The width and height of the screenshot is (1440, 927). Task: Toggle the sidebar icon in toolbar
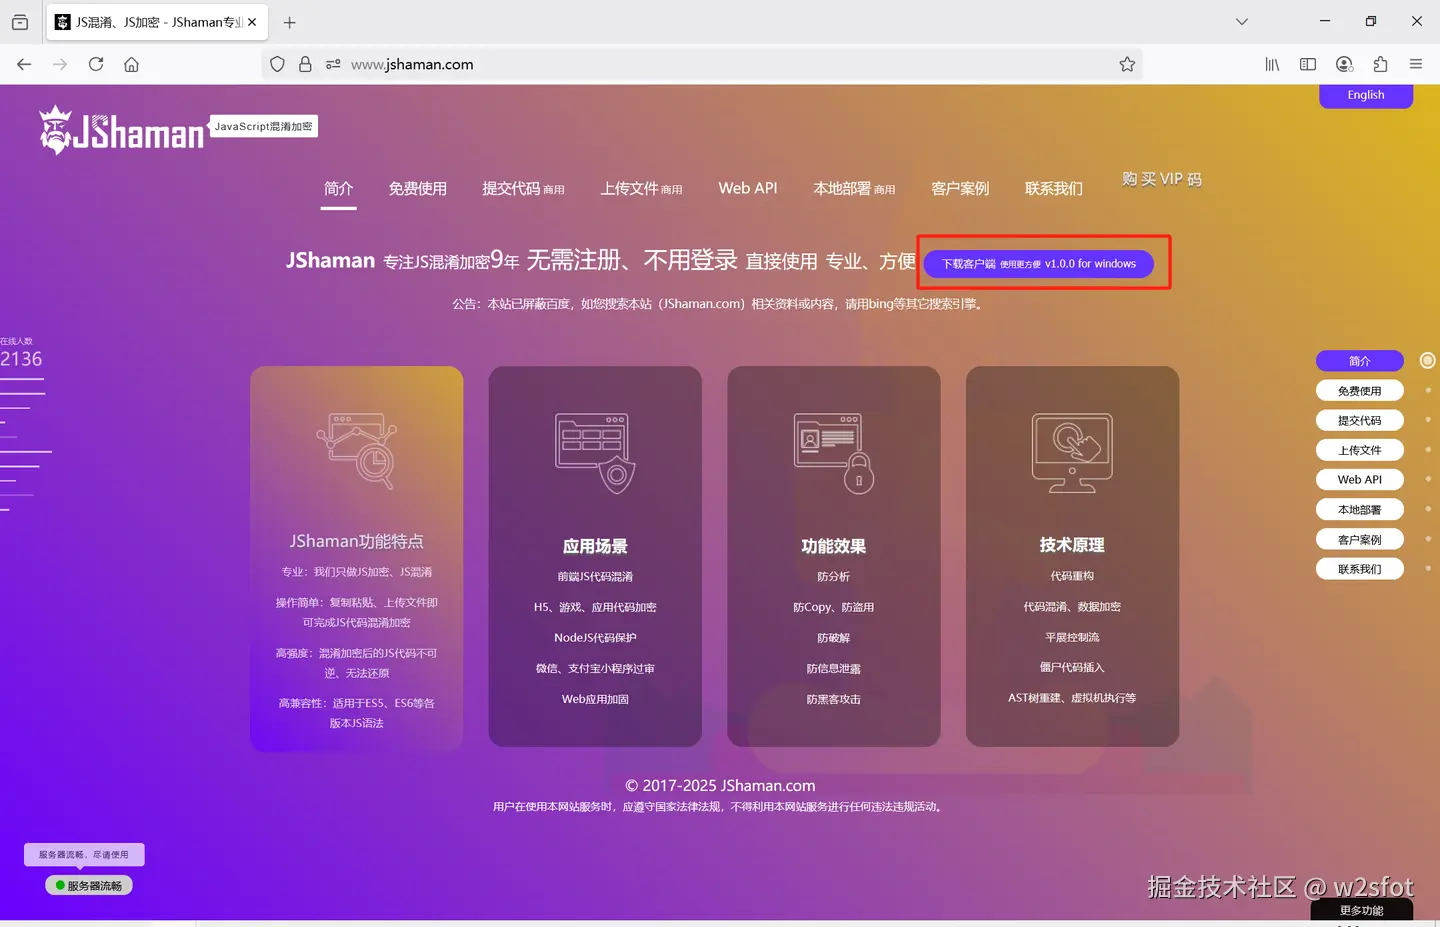coord(1308,64)
